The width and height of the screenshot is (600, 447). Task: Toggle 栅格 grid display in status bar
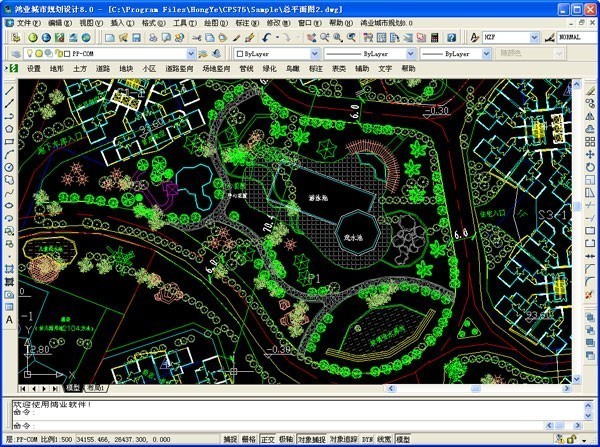[x=249, y=439]
